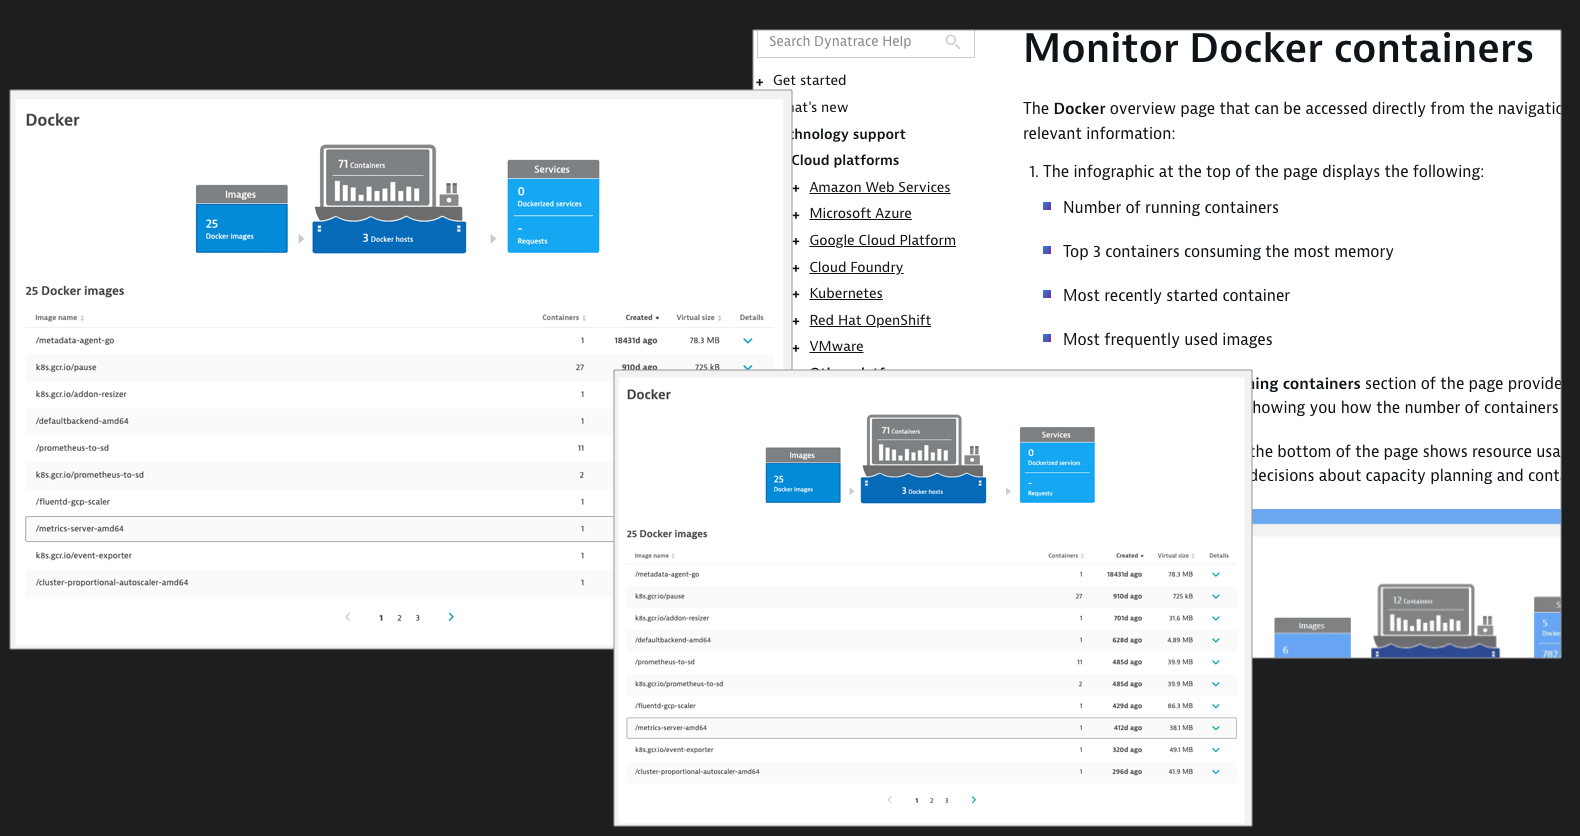Screen dimensions: 1580x836
Task: Click the Services tile in the foreground Docker panel
Action: [x=1056, y=465]
